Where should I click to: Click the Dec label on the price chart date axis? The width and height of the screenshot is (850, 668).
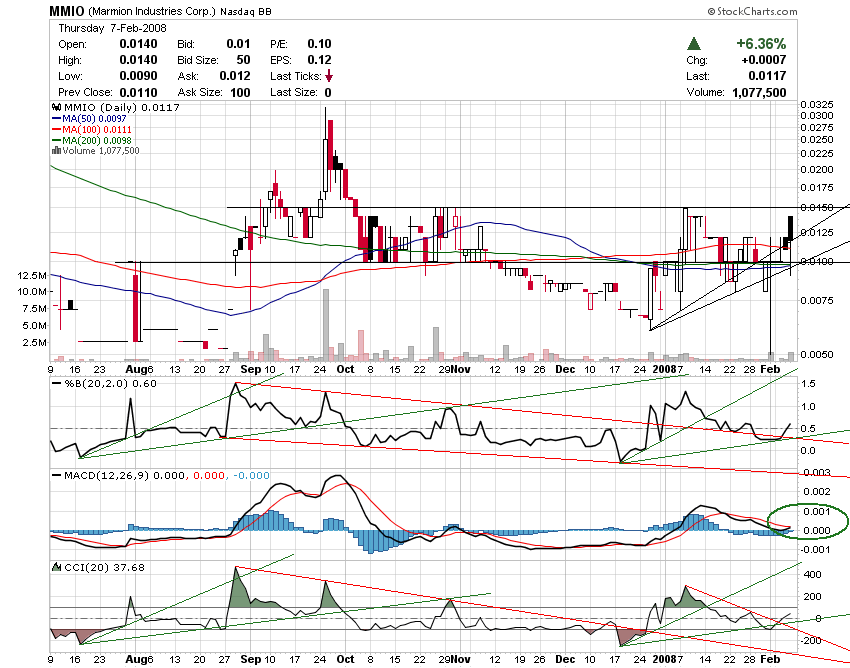point(565,369)
